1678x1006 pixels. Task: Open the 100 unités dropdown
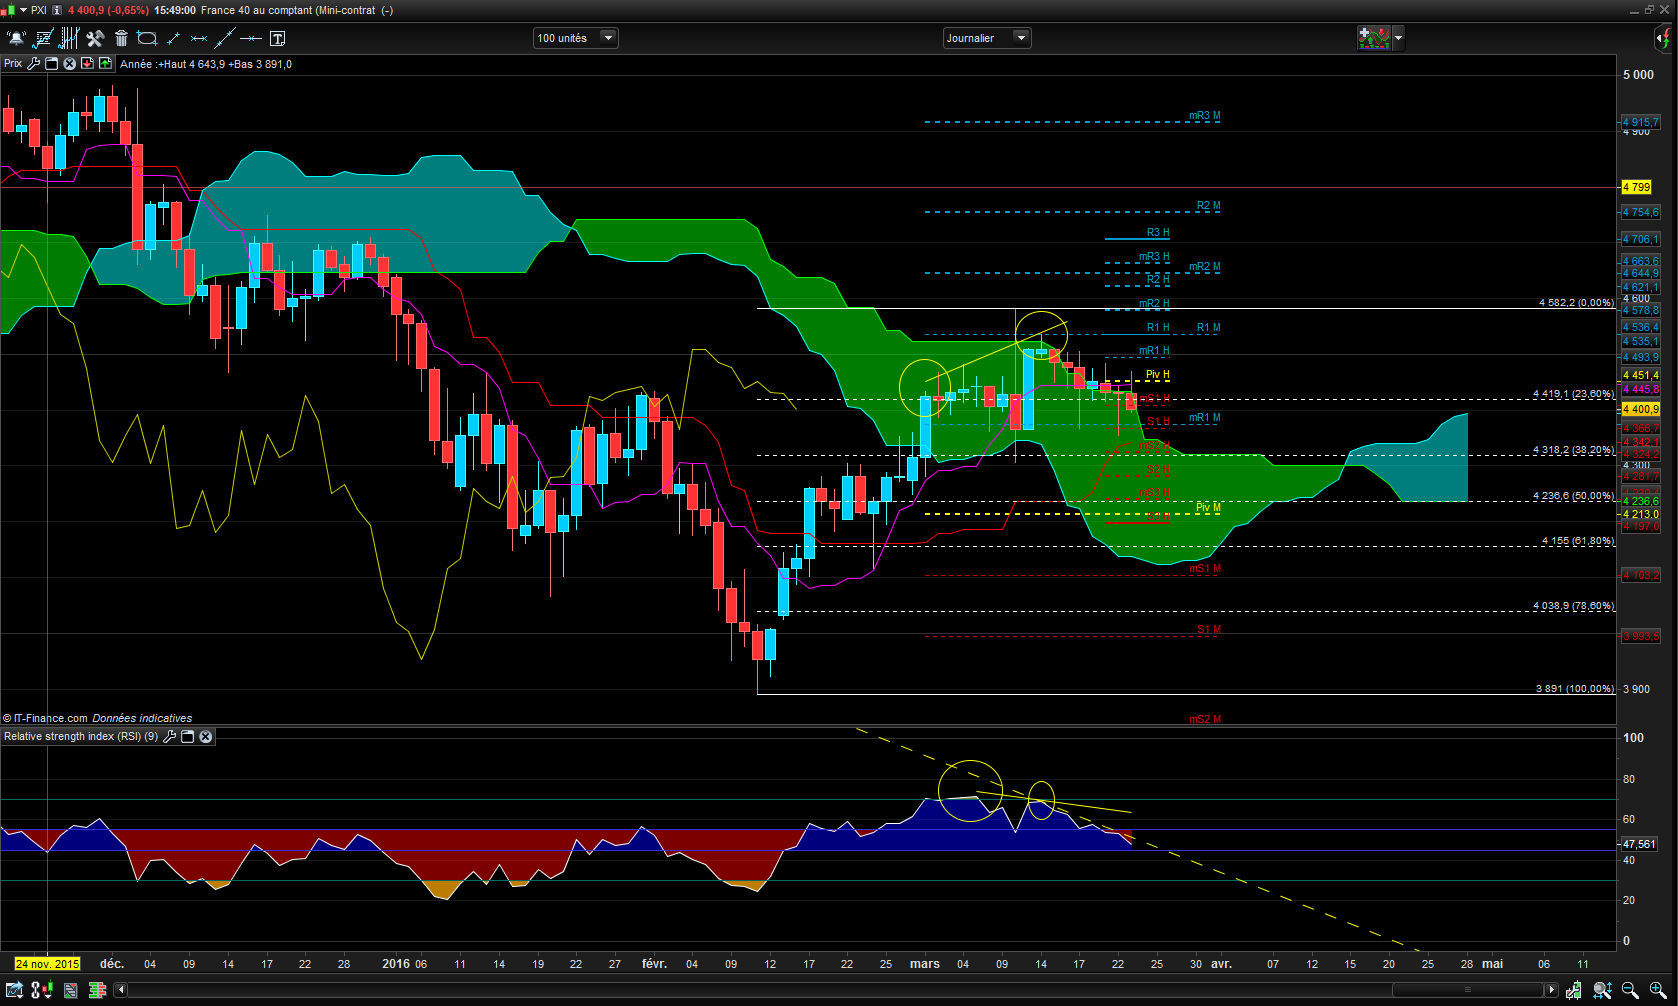pos(576,38)
